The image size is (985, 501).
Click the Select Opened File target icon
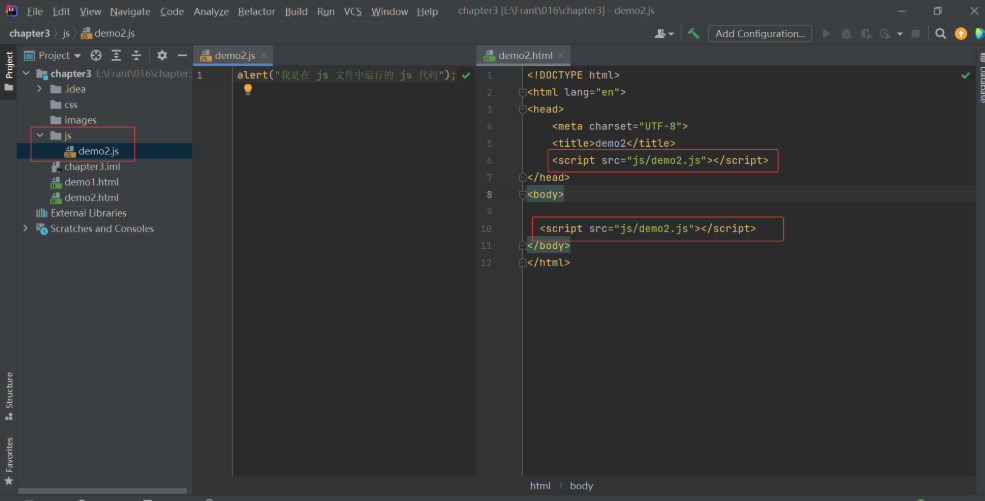click(x=96, y=55)
